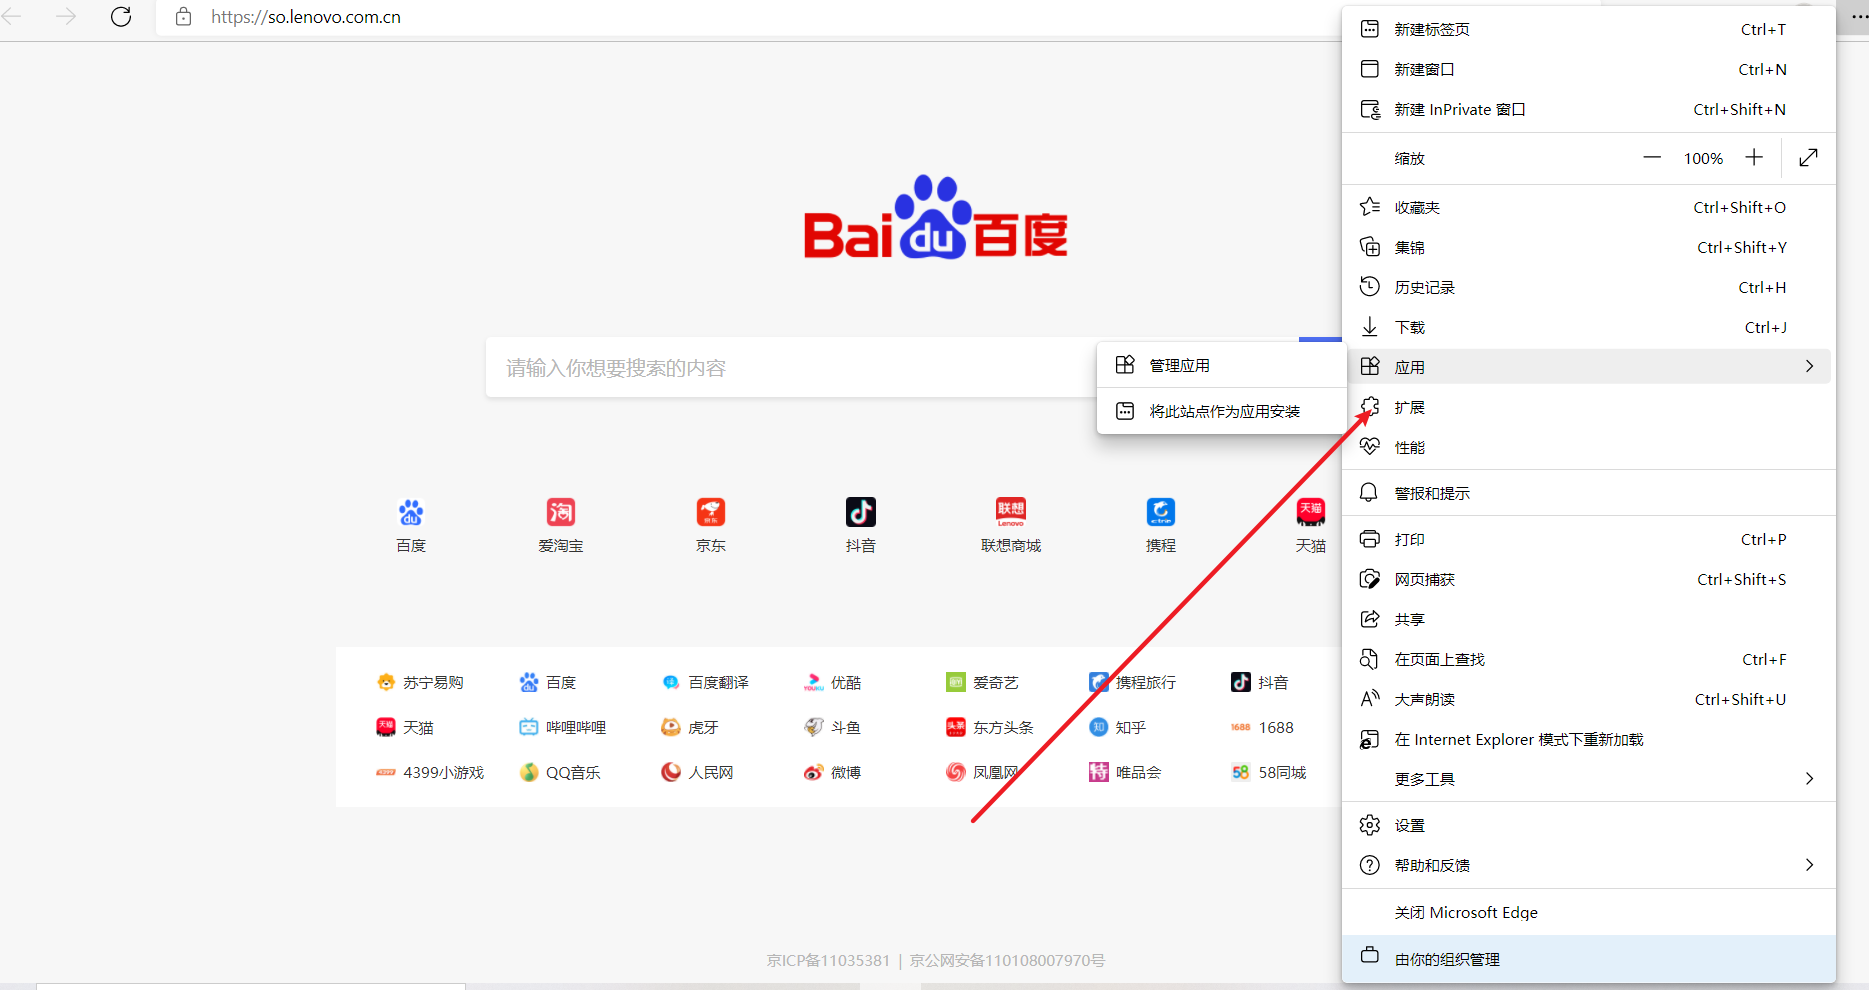Zoom in with the plus button

[1754, 158]
